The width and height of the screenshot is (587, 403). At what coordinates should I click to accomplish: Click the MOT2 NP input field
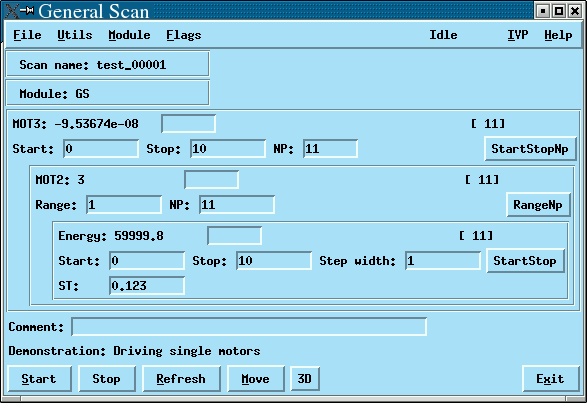pos(237,205)
